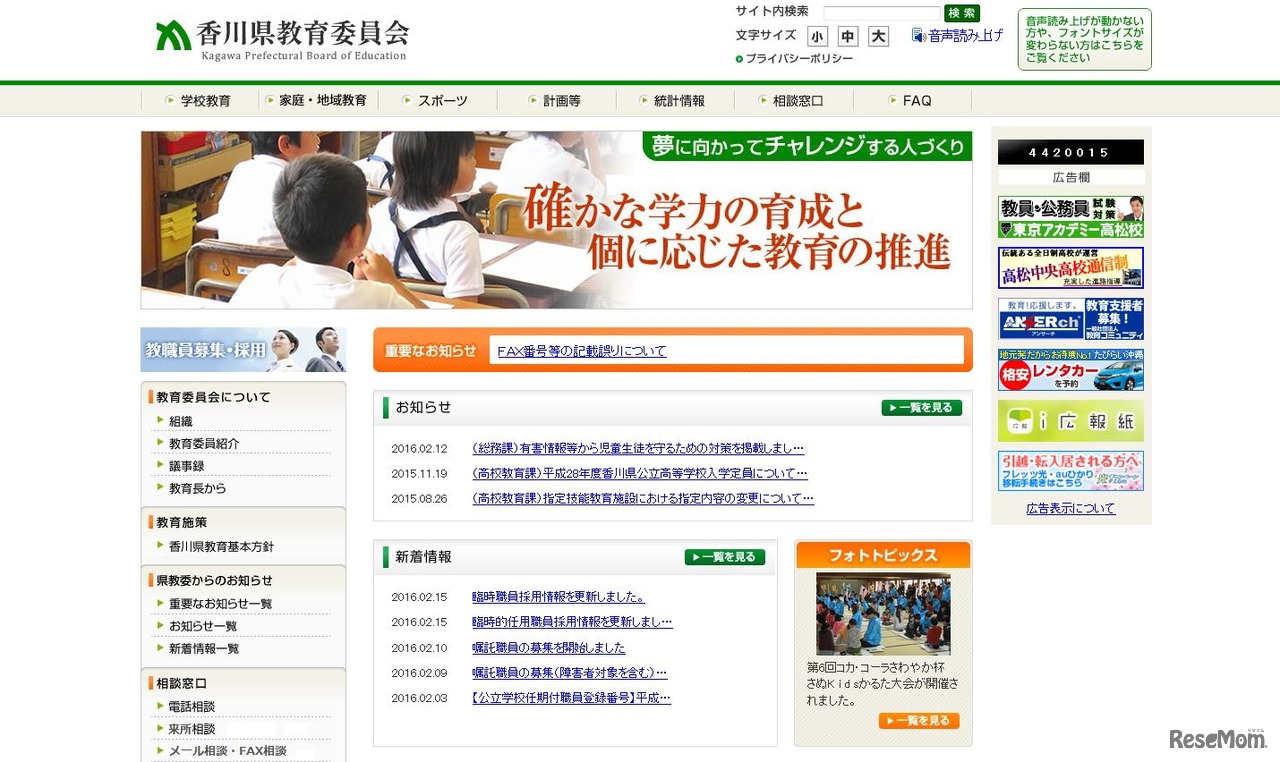Click inside the サイト内検索 search field
This screenshot has height=762, width=1280.
881,12
